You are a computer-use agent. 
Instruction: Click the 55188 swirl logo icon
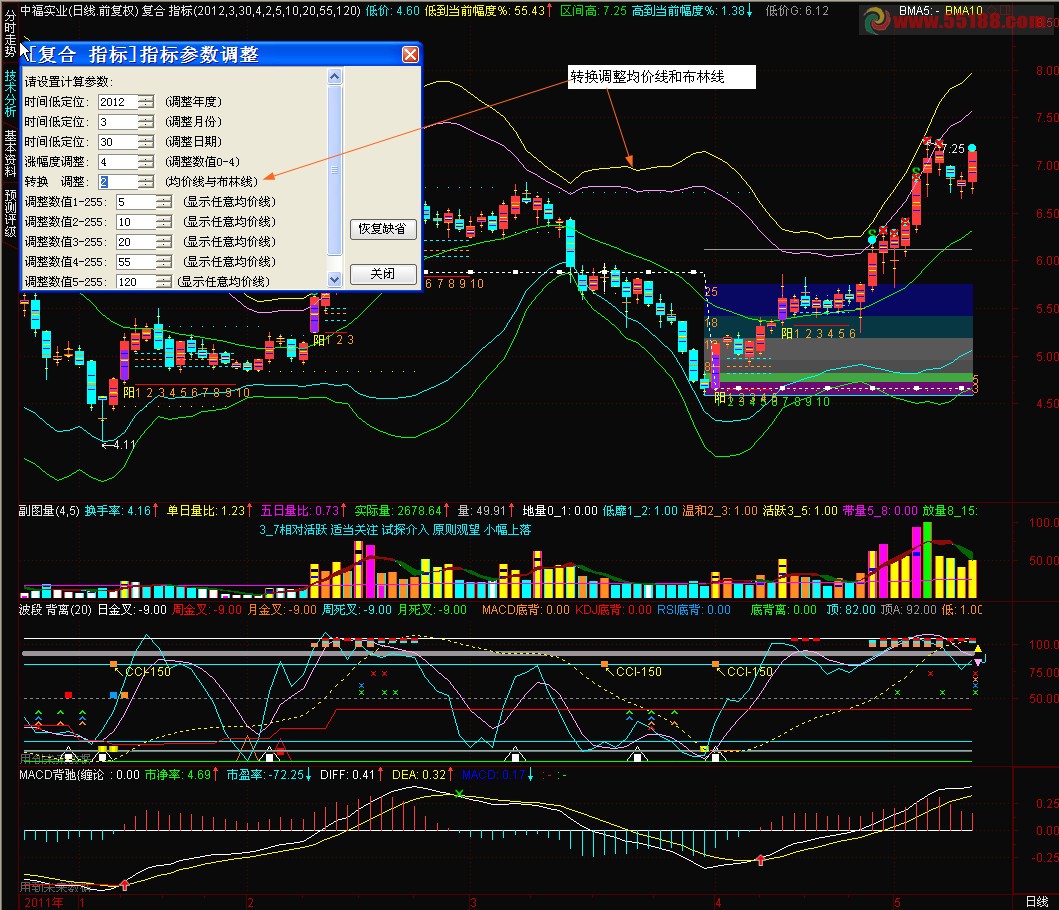[876, 19]
